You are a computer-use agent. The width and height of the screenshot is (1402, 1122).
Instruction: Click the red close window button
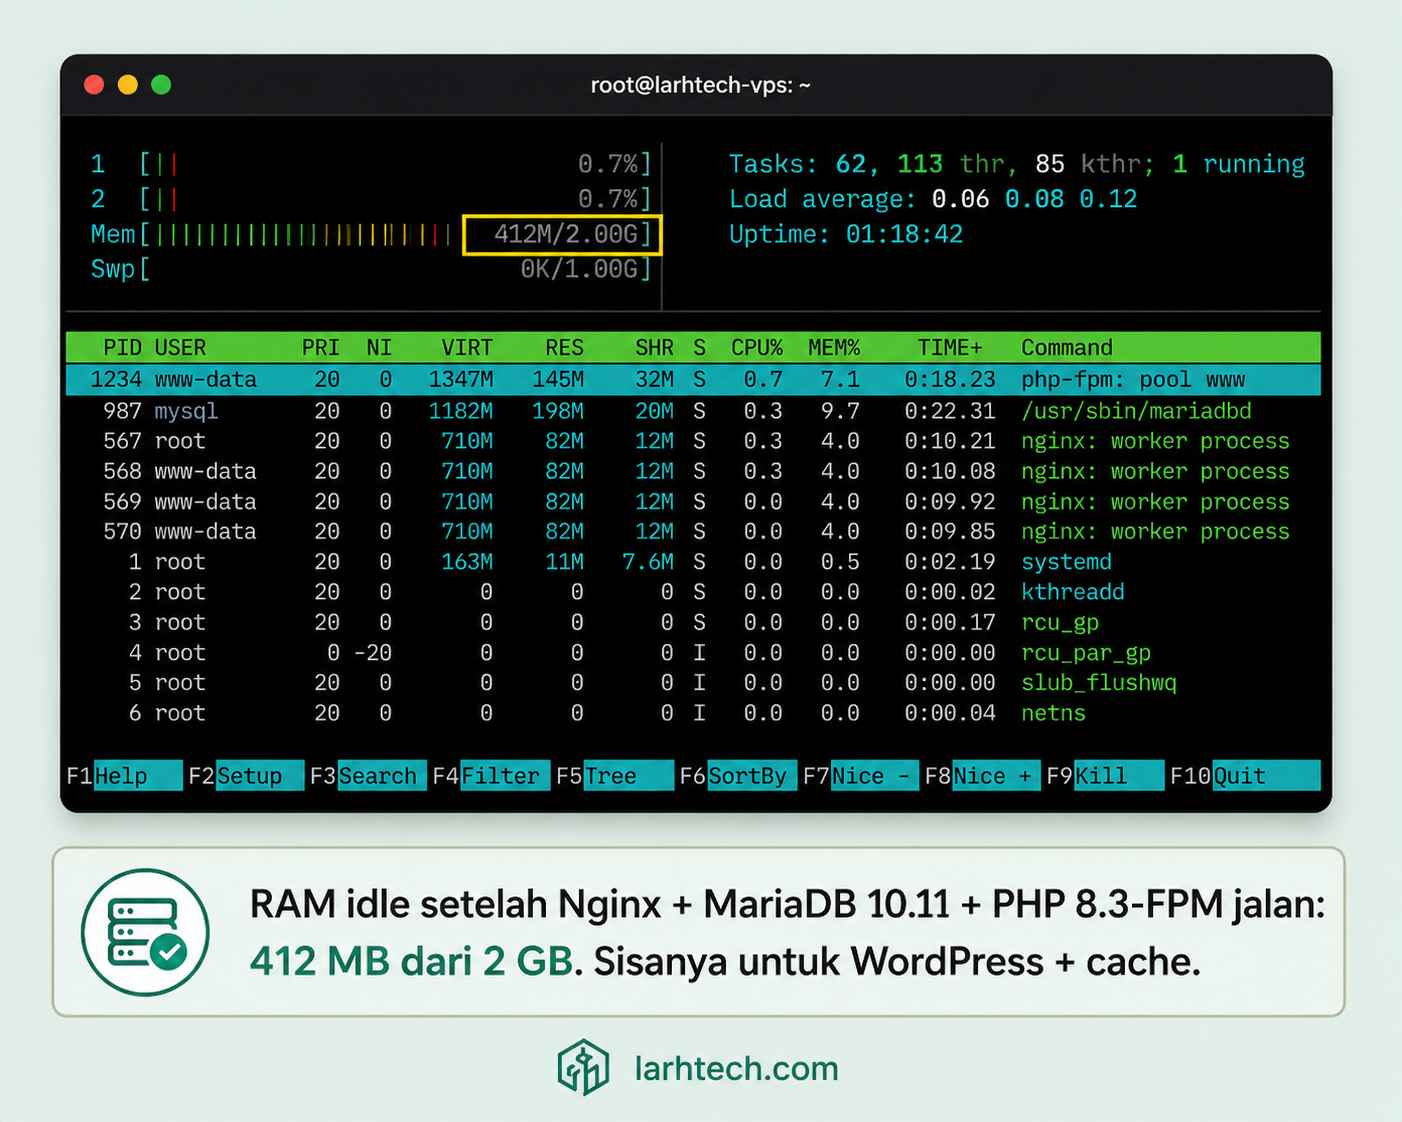(94, 85)
